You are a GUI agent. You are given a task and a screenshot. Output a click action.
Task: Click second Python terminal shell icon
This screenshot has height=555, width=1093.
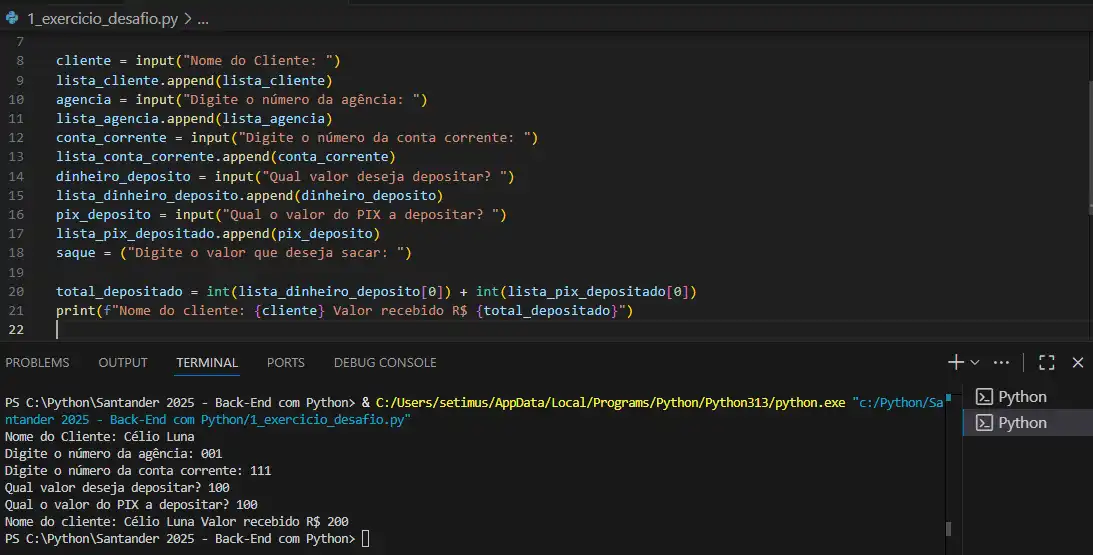[984, 423]
